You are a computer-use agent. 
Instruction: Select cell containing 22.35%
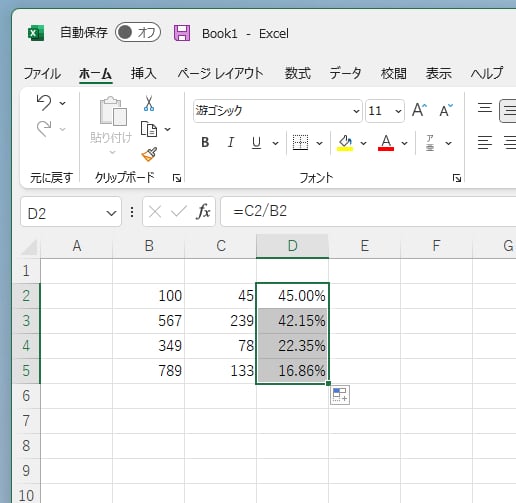292,346
